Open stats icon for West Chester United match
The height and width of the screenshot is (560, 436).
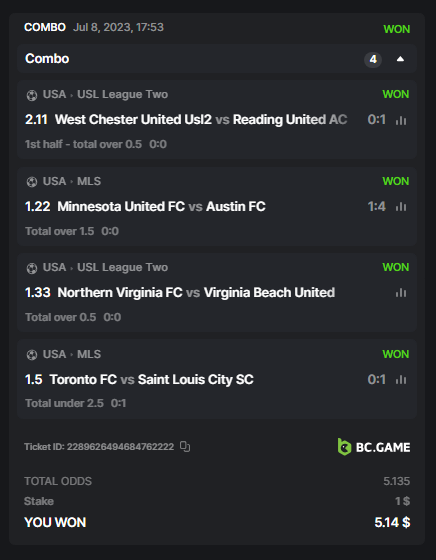tap(401, 120)
